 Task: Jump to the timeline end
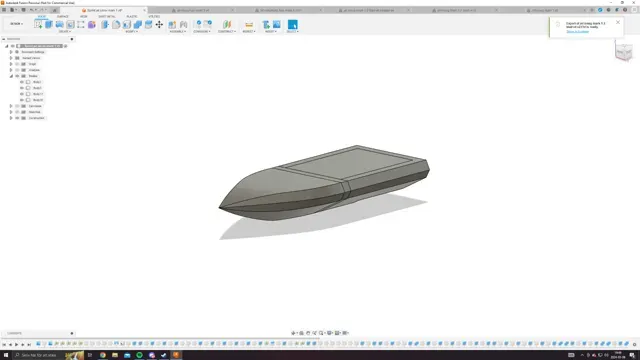29,344
